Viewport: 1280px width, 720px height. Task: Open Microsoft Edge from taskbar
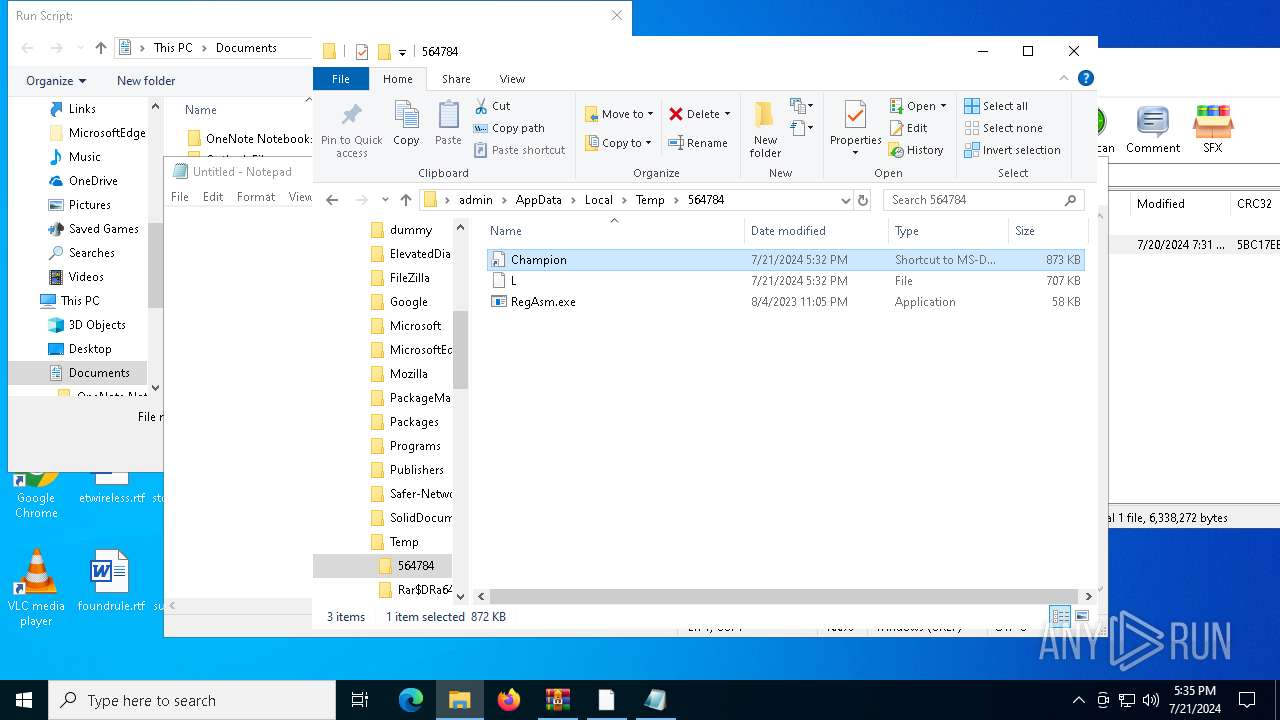coord(411,700)
